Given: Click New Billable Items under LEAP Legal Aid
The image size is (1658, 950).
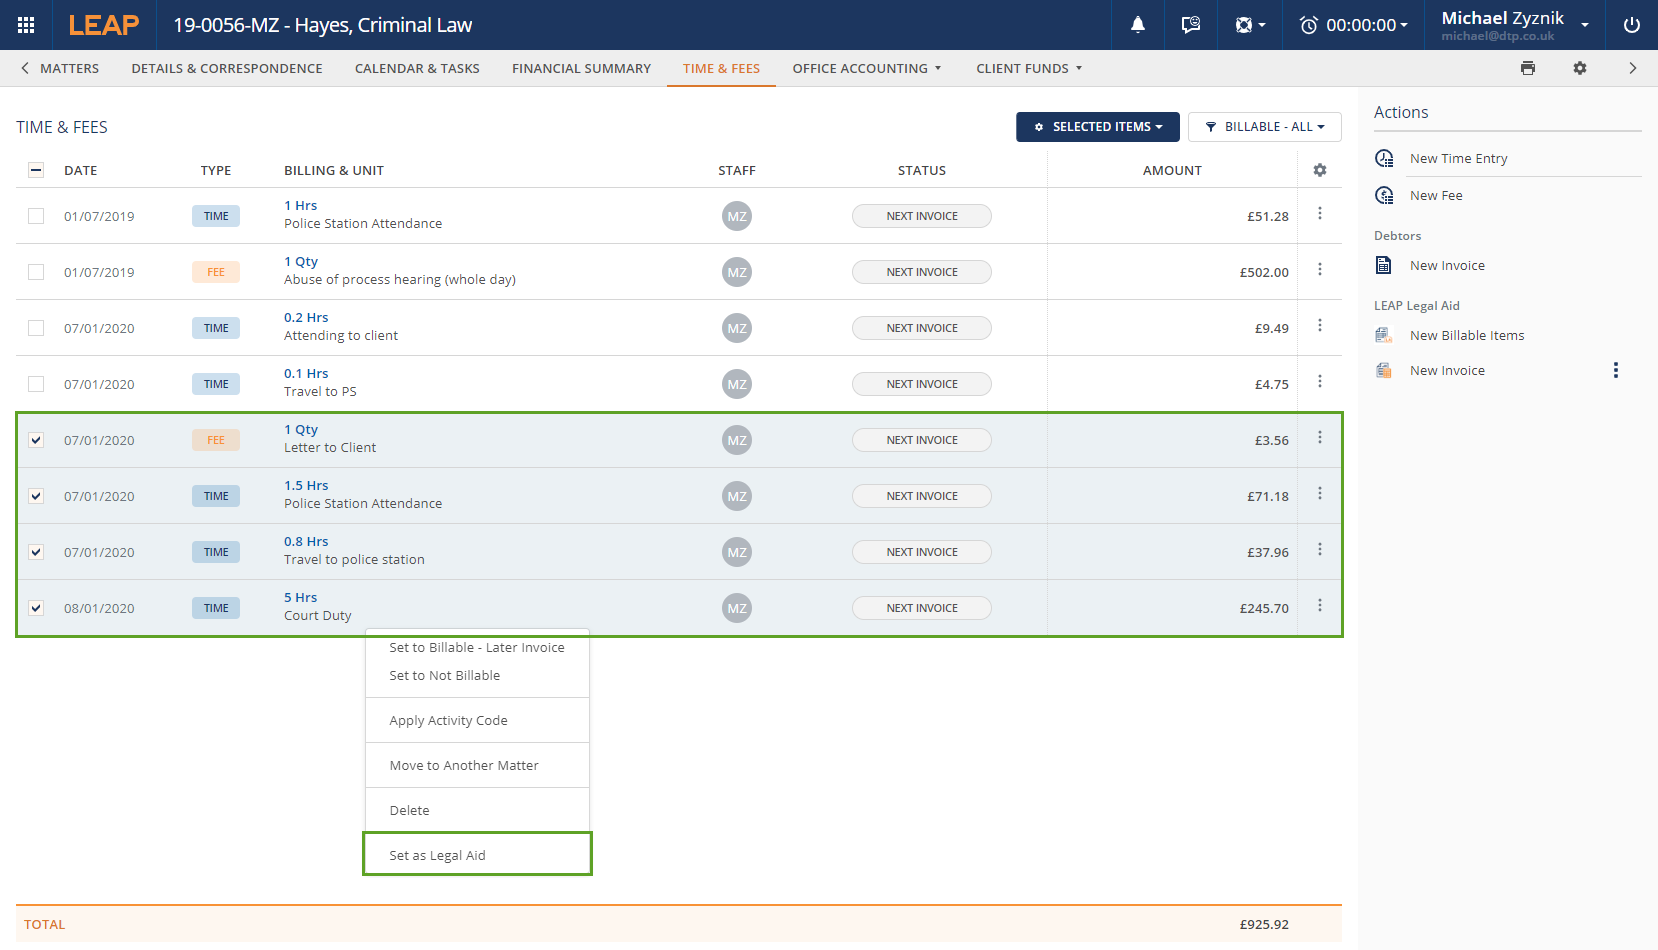Looking at the screenshot, I should pos(1466,335).
